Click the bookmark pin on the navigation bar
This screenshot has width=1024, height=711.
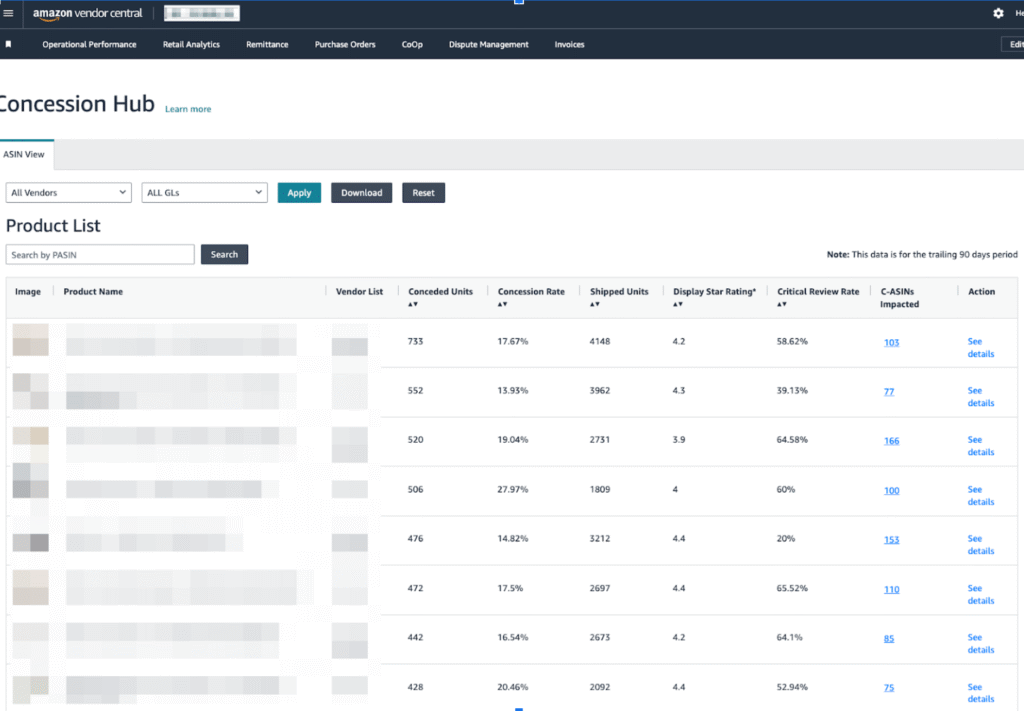pos(9,44)
